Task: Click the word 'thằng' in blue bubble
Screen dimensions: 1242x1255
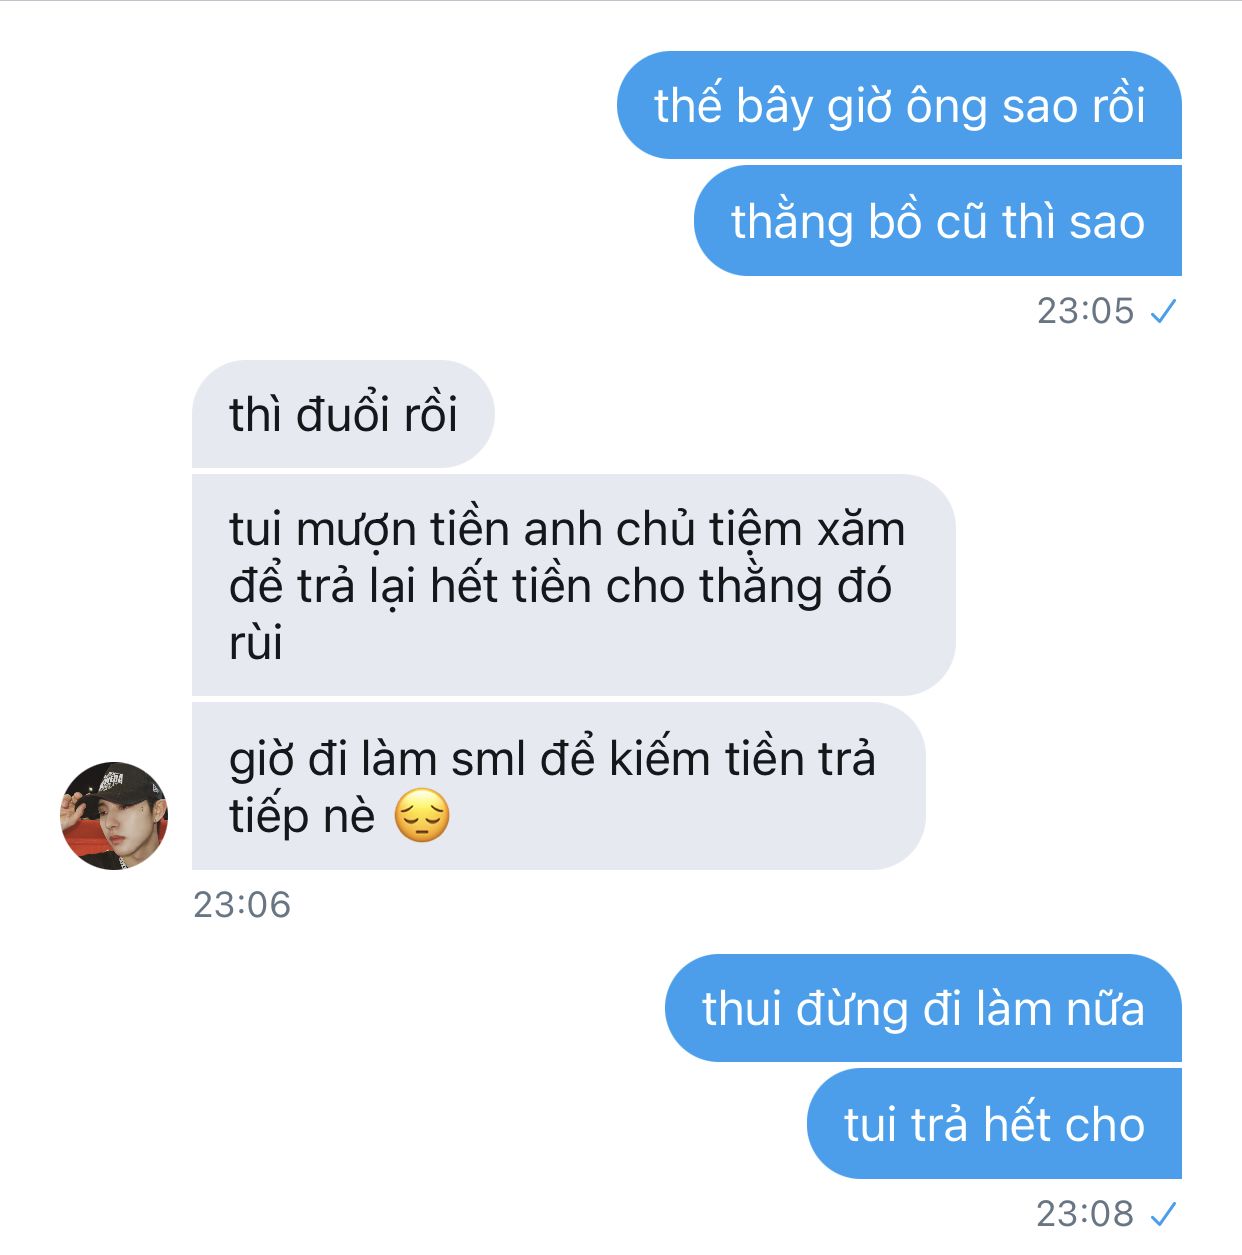Action: click(x=792, y=221)
